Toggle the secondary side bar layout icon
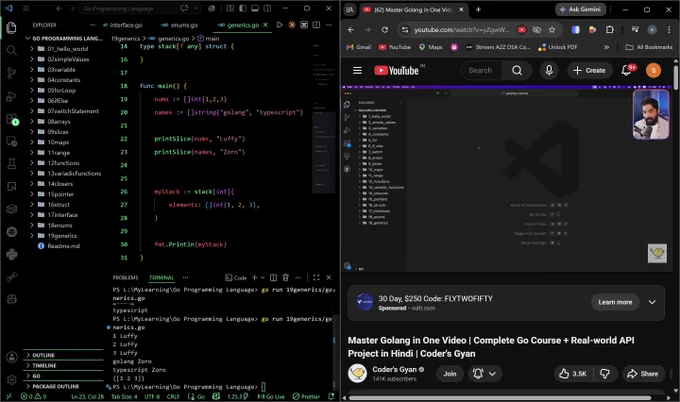680x402 pixels. [x=268, y=8]
